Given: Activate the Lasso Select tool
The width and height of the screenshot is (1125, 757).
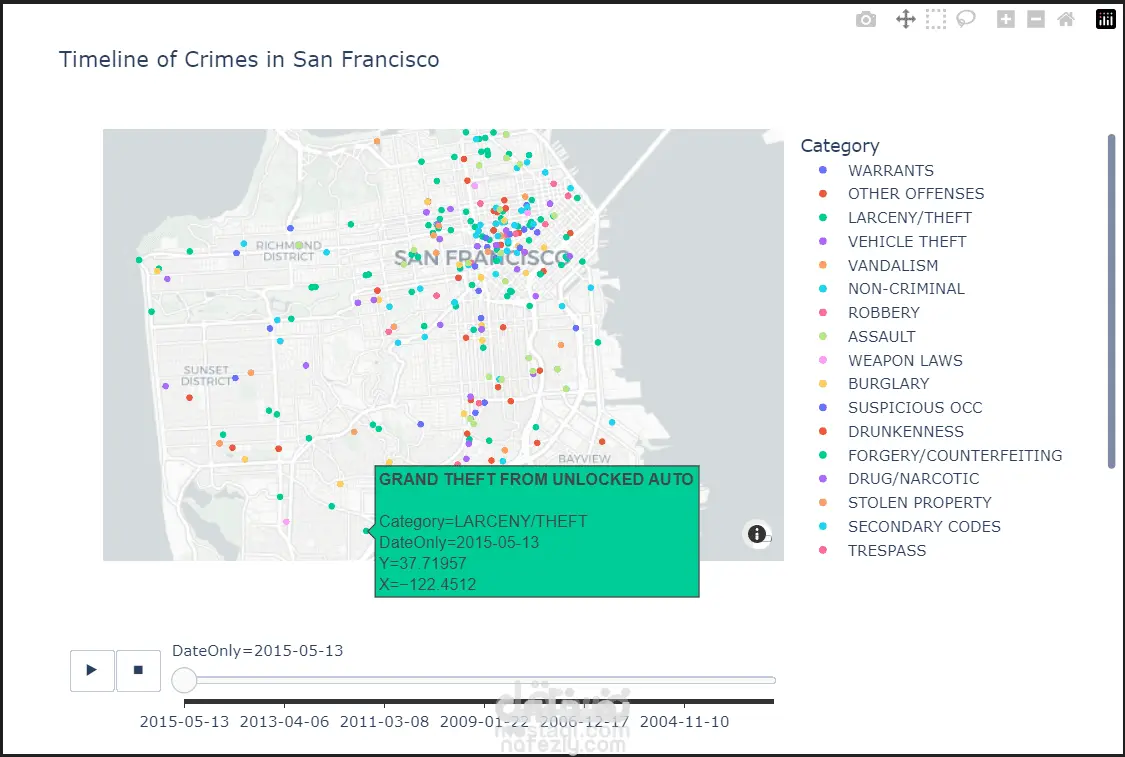Looking at the screenshot, I should click(x=965, y=19).
